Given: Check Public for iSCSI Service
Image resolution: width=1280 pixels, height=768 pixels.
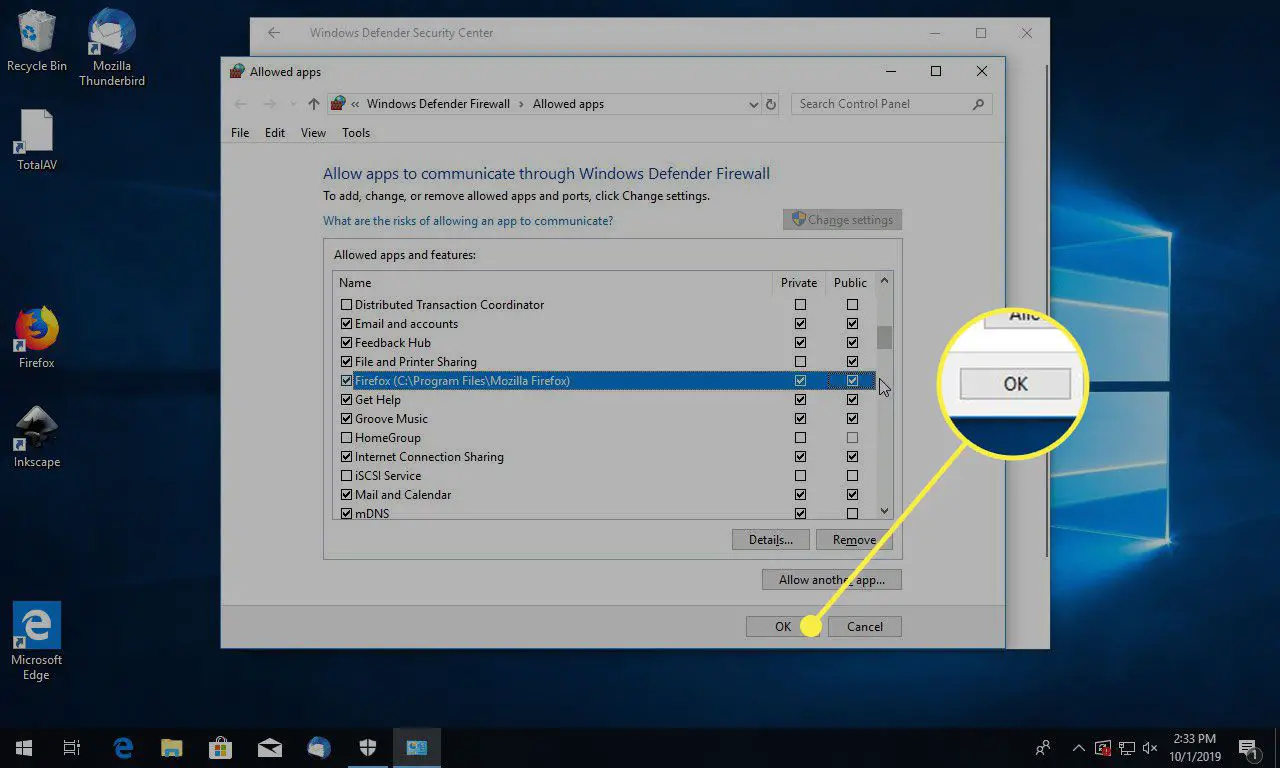Looking at the screenshot, I should [x=852, y=476].
